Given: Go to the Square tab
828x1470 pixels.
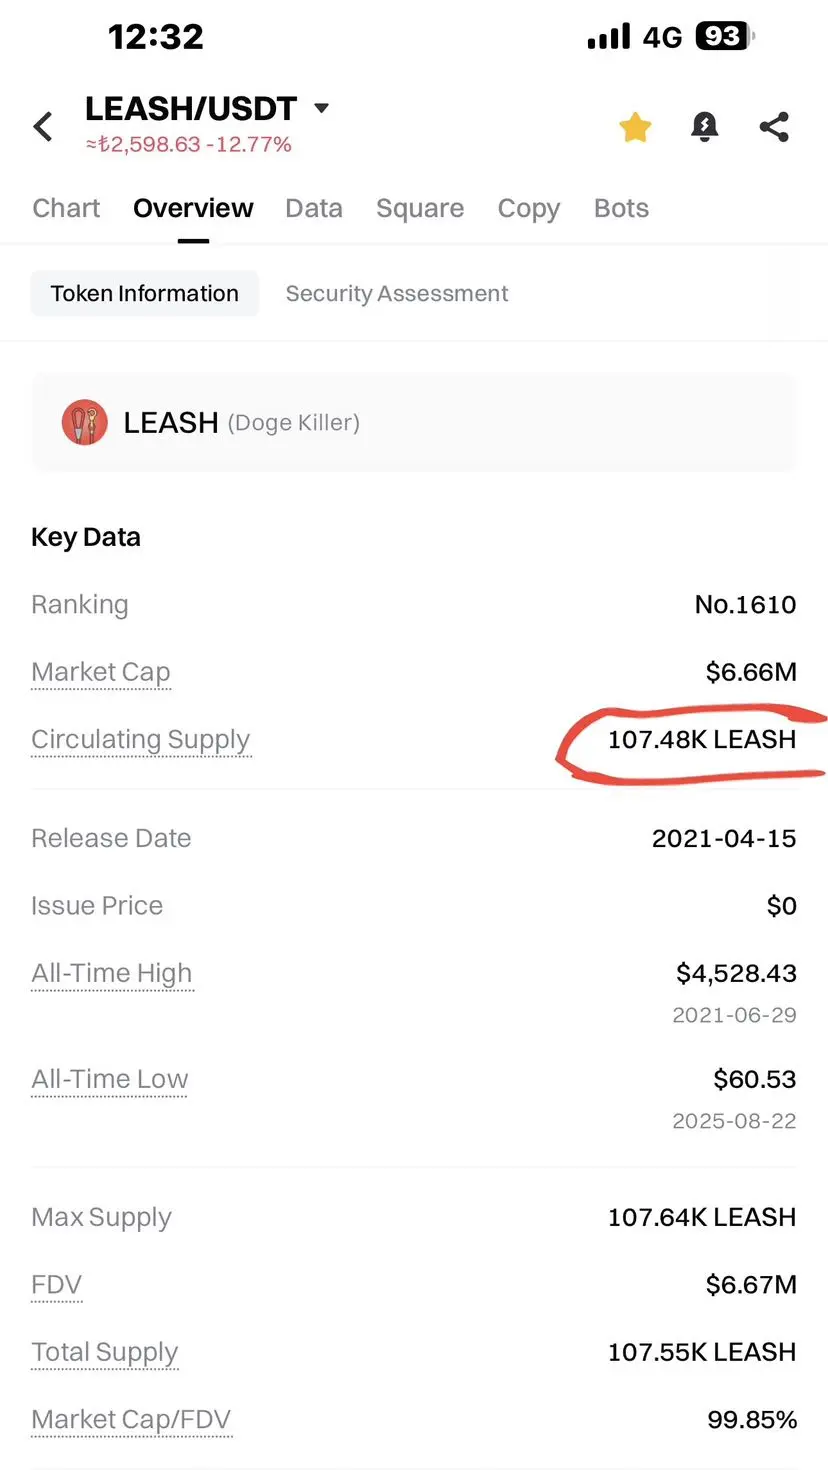Looking at the screenshot, I should pos(420,208).
